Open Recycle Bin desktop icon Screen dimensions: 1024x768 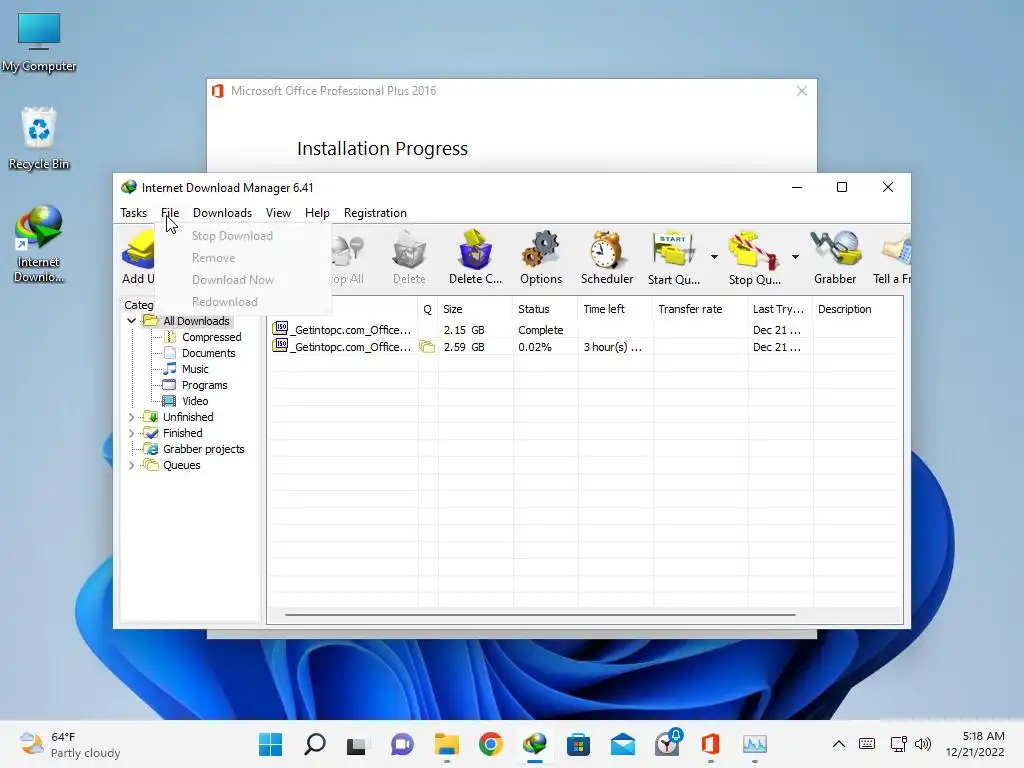(x=39, y=138)
